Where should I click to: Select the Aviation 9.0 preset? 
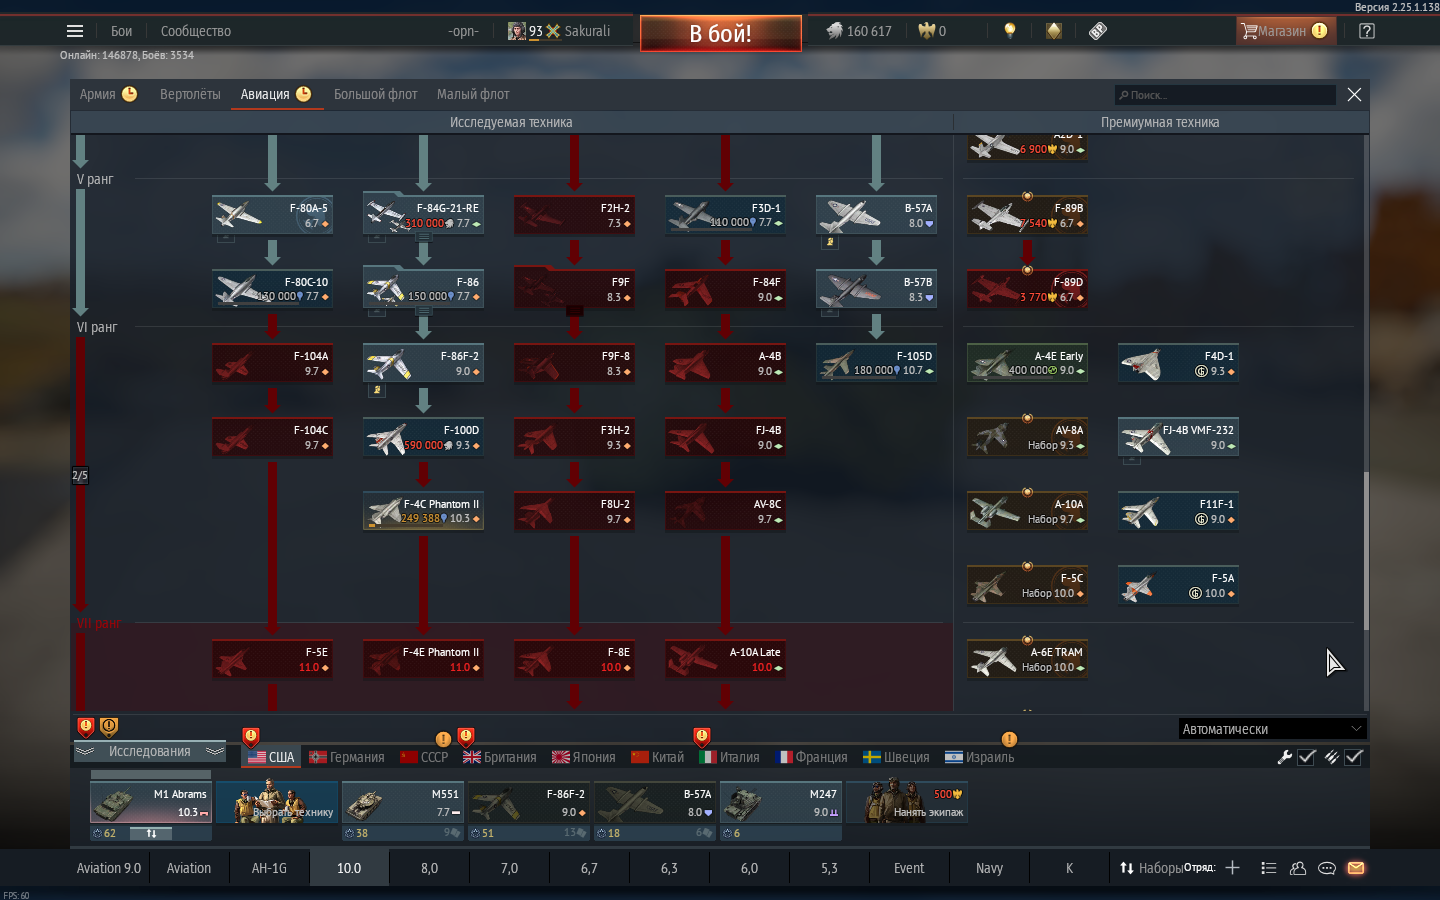109,868
